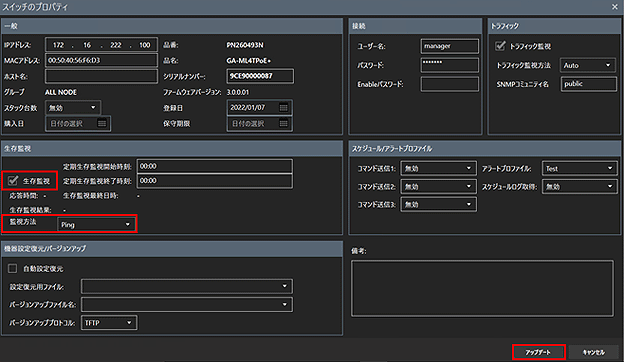Toggle the トラフィック監視 checkbox
This screenshot has height=362, width=624.
coord(500,46)
